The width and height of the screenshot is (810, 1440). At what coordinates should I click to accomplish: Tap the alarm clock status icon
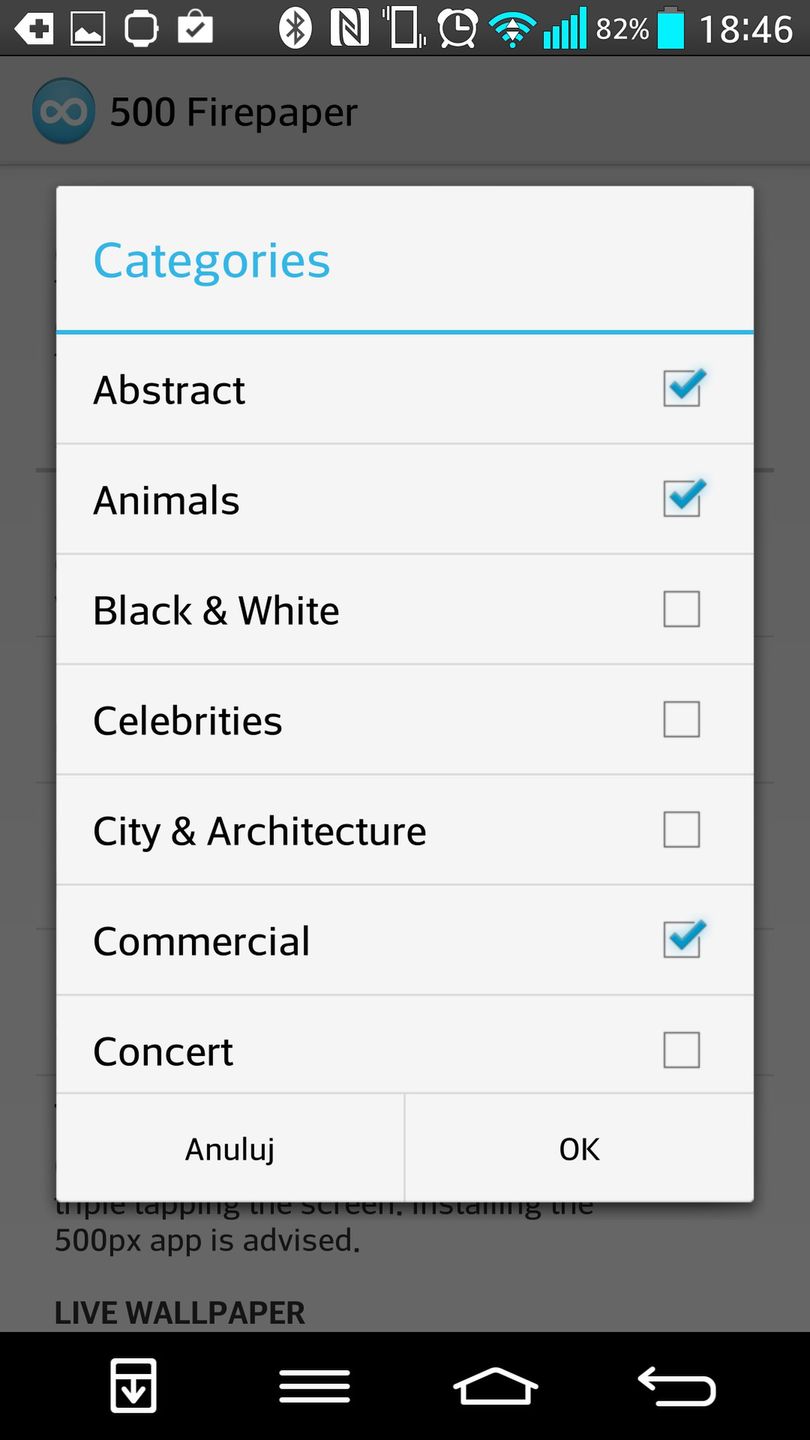[x=457, y=28]
